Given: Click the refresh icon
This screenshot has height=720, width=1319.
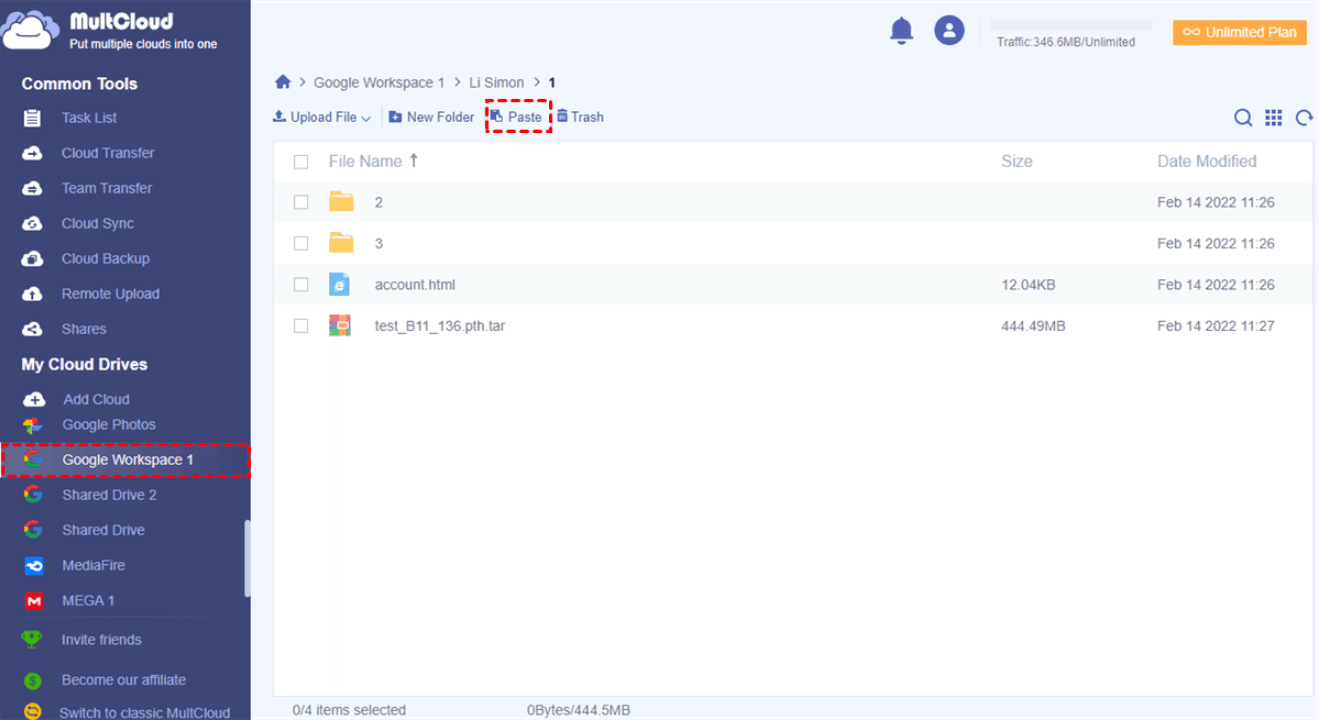Looking at the screenshot, I should pos(1304,118).
